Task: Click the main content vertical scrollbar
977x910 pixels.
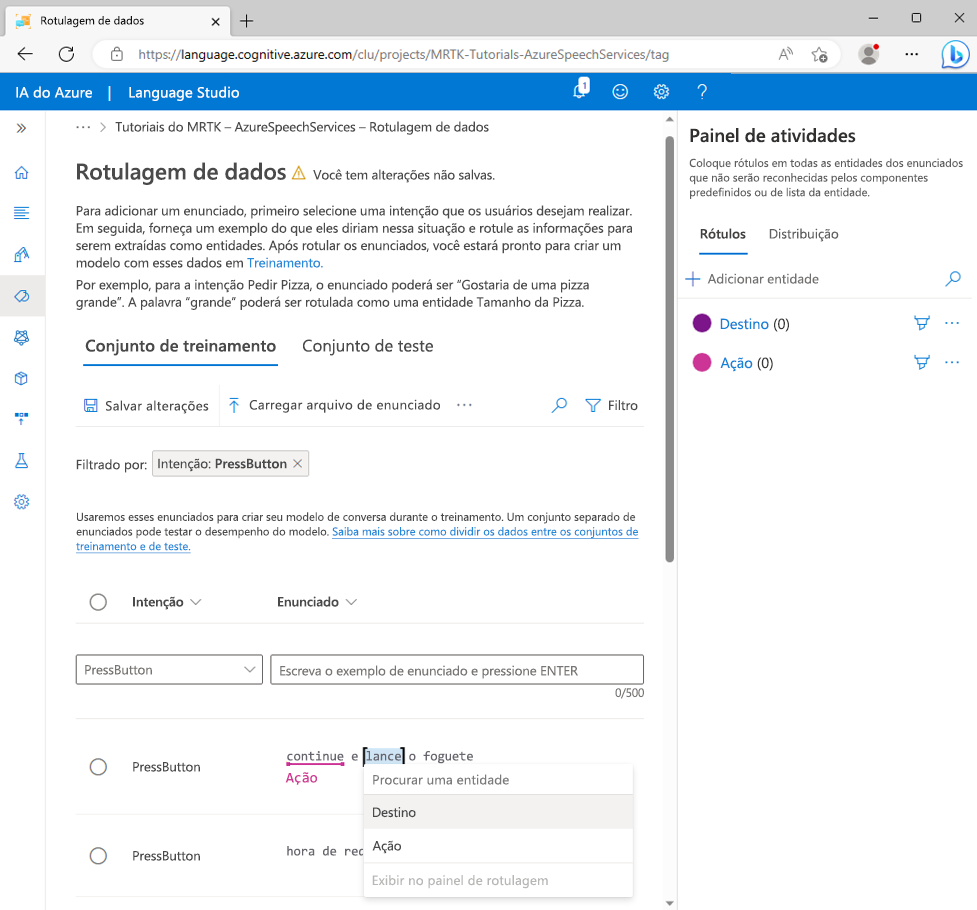Action: coord(670,349)
